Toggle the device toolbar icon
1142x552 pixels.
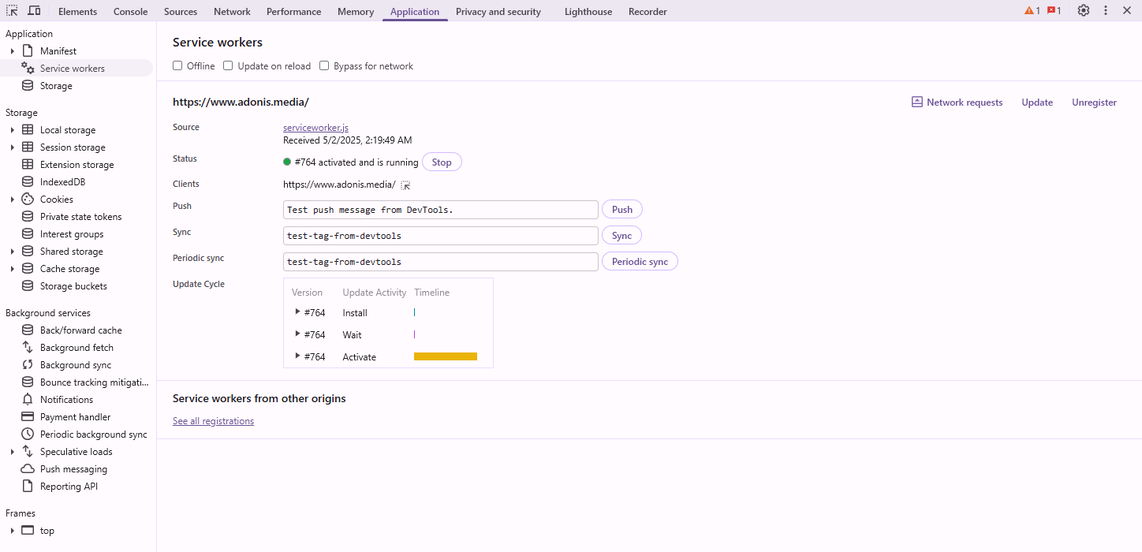[34, 11]
